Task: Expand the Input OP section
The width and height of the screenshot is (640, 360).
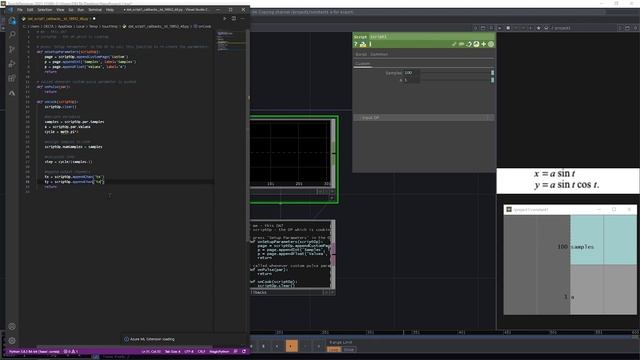Action: [424, 118]
